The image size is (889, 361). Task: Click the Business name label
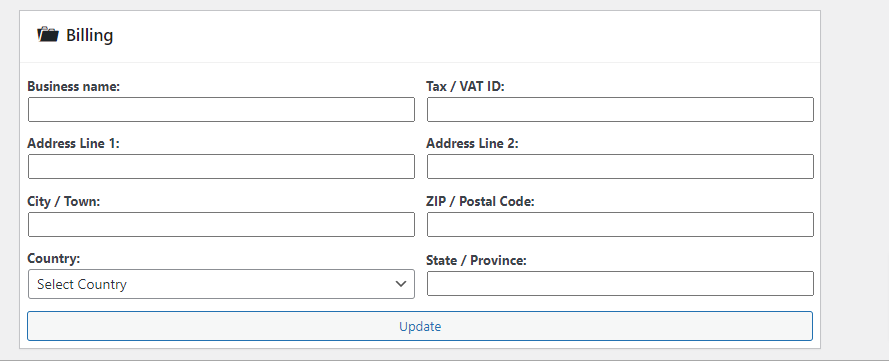(74, 86)
